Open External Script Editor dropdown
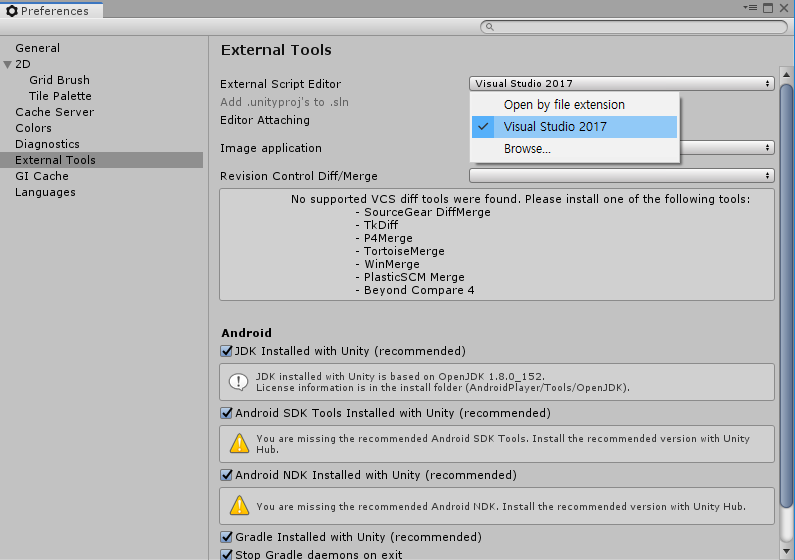 [622, 84]
